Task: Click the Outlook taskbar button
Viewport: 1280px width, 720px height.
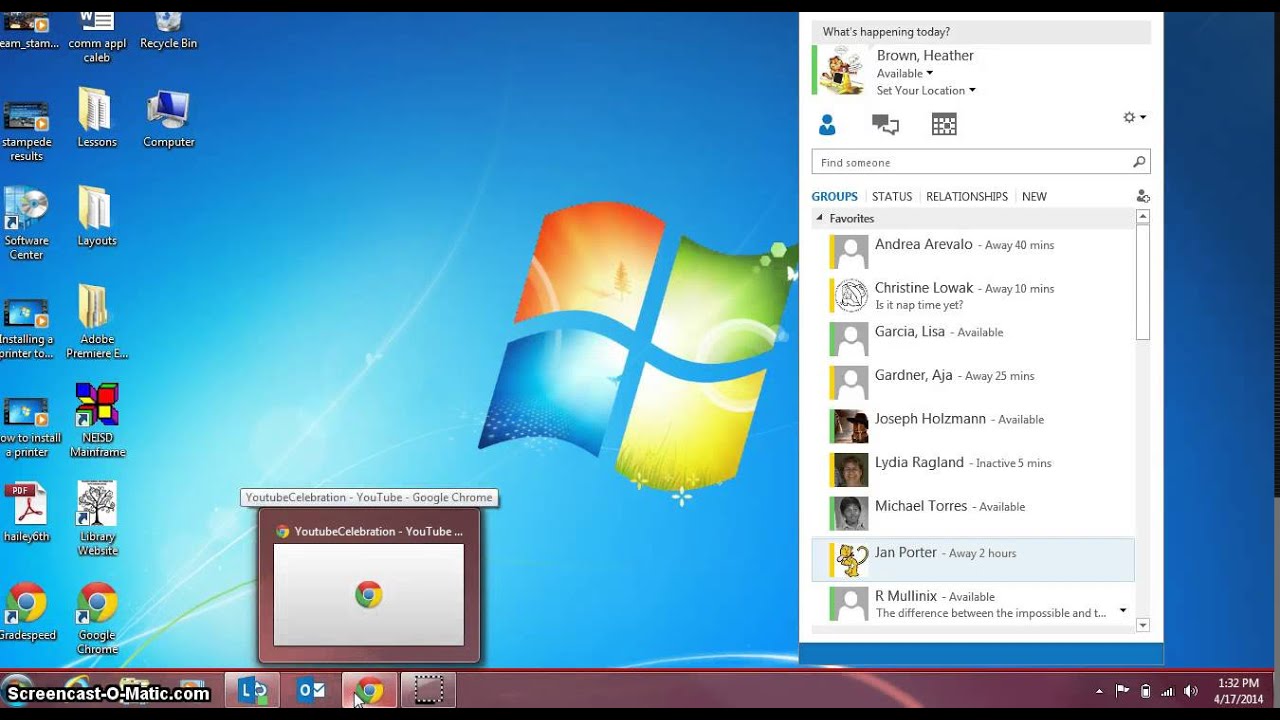Action: click(311, 690)
